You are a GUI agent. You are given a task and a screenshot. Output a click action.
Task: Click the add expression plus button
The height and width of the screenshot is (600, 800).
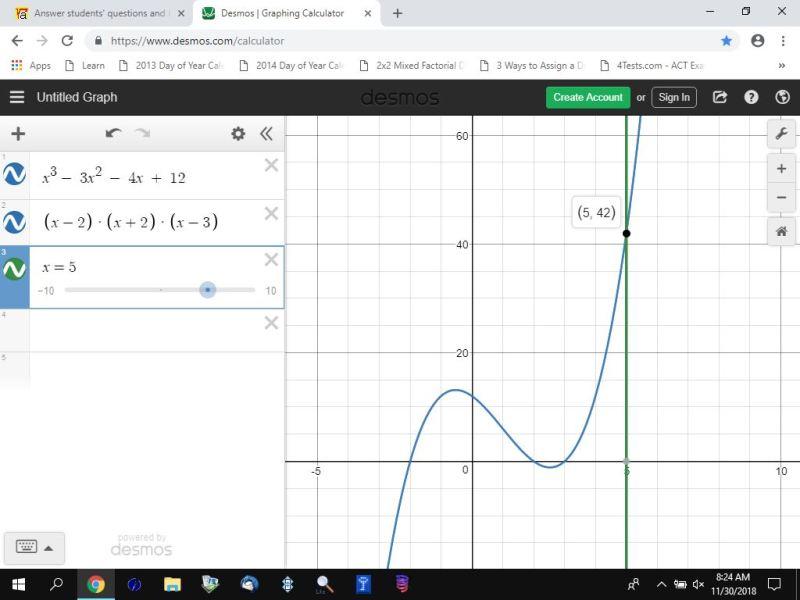[x=18, y=134]
